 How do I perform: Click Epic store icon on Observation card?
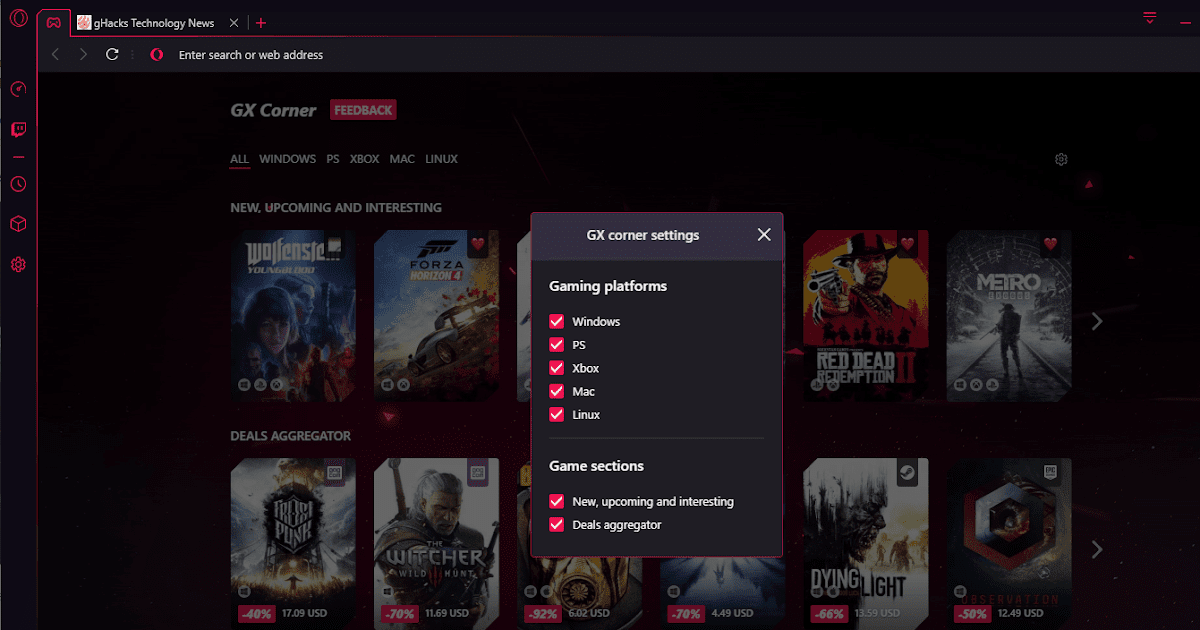(x=1051, y=472)
